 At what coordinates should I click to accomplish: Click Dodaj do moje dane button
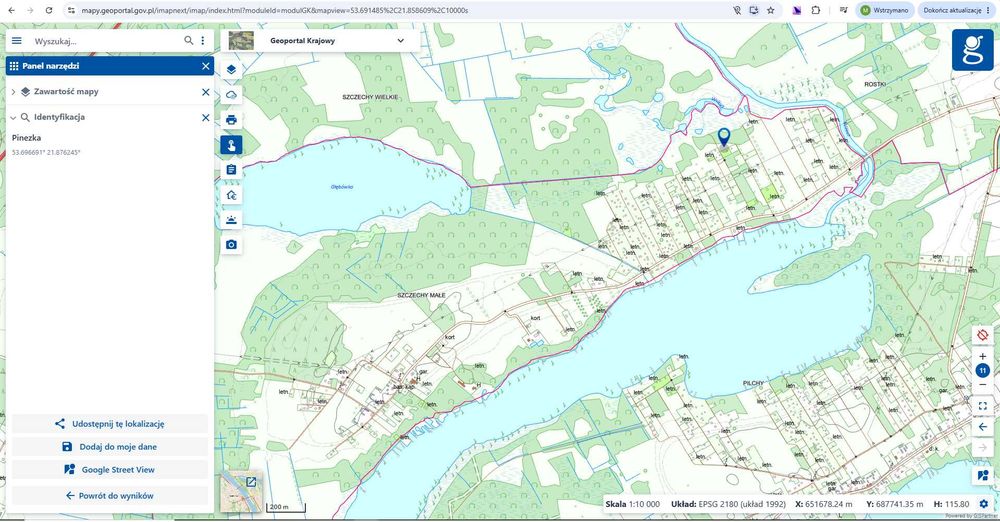[110, 447]
